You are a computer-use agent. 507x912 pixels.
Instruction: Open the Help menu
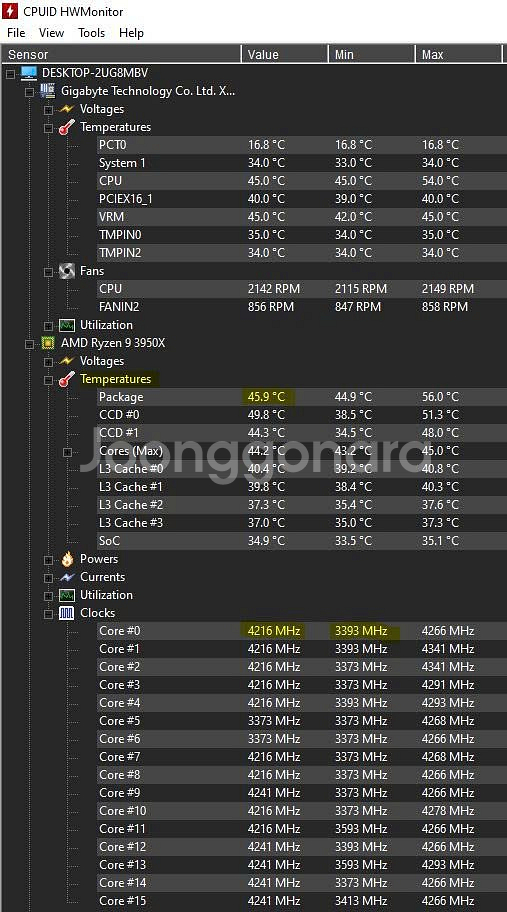click(131, 33)
